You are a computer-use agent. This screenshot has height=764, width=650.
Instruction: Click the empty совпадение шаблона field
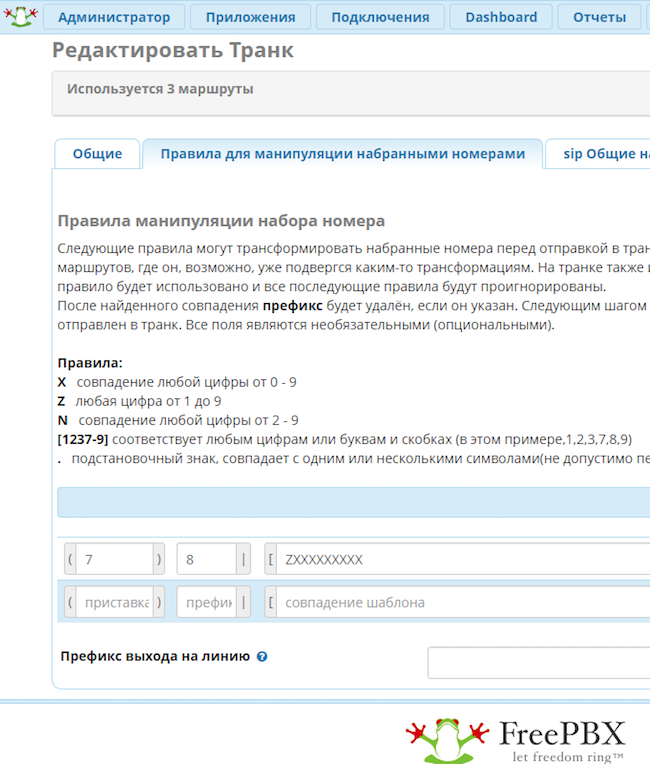coord(460,603)
